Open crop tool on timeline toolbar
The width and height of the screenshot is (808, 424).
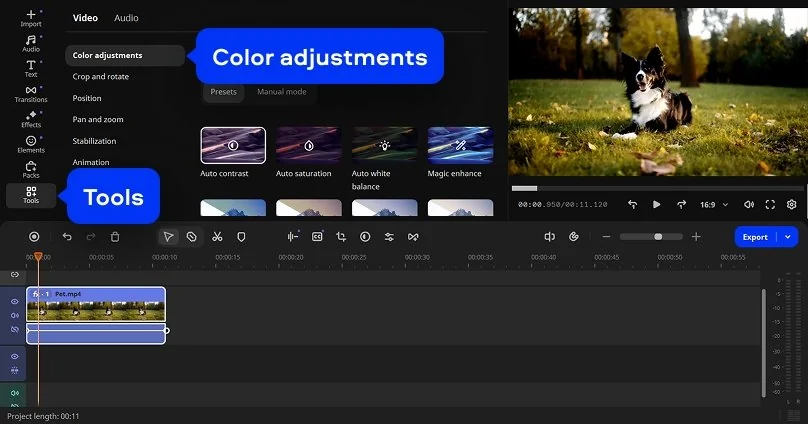coord(341,236)
